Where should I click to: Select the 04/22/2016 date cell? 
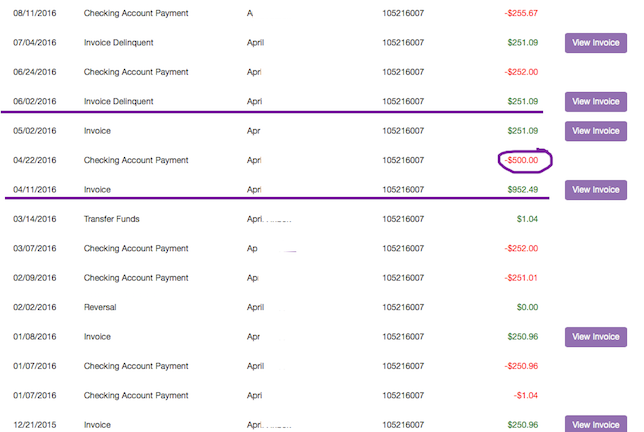[x=34, y=160]
